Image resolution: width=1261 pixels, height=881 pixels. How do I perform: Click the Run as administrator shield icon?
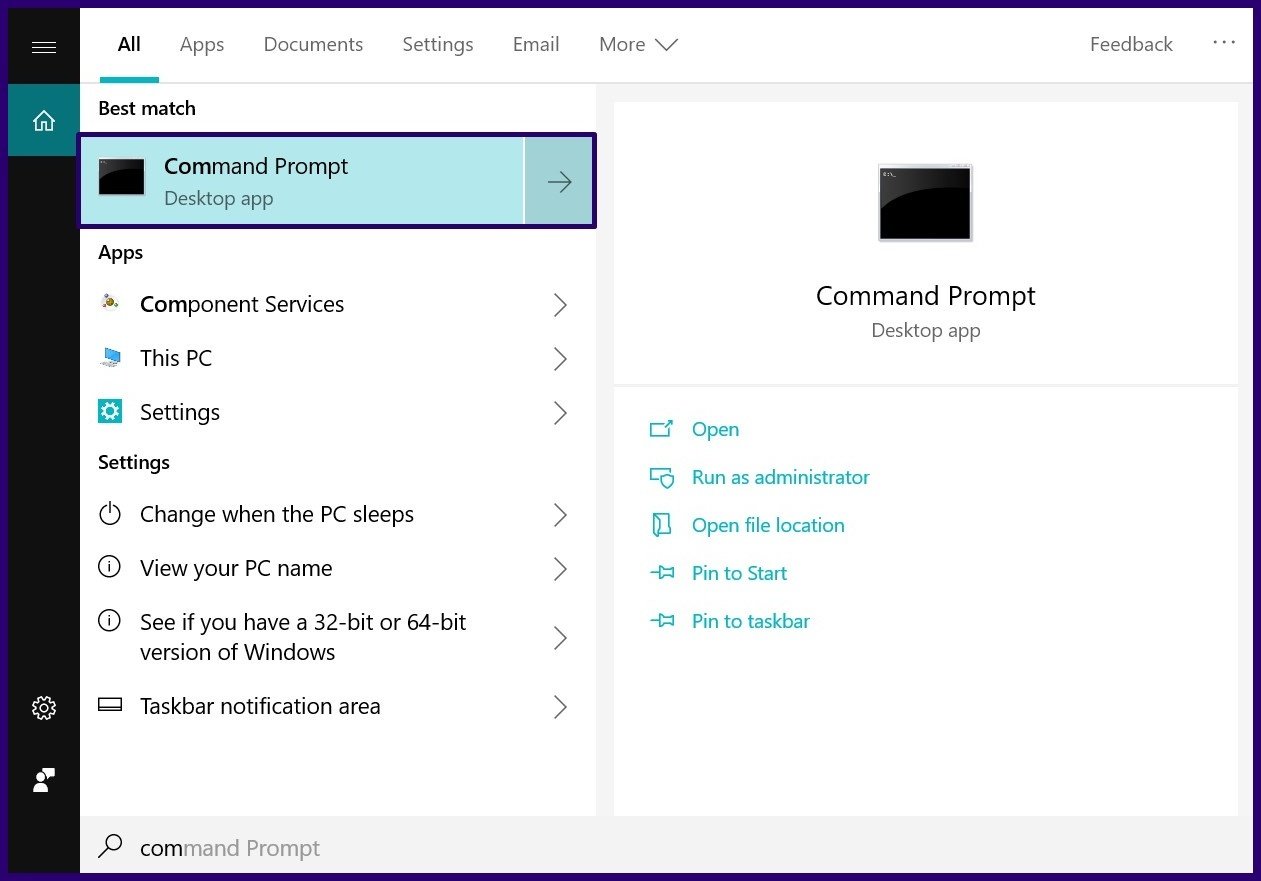pos(661,477)
